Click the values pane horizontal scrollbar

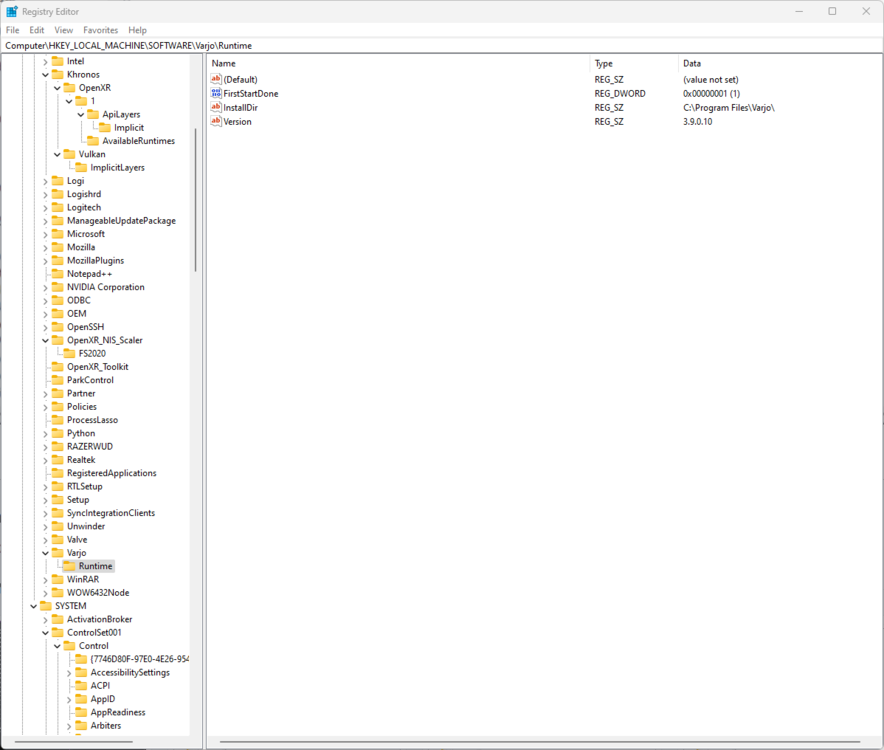540,742
